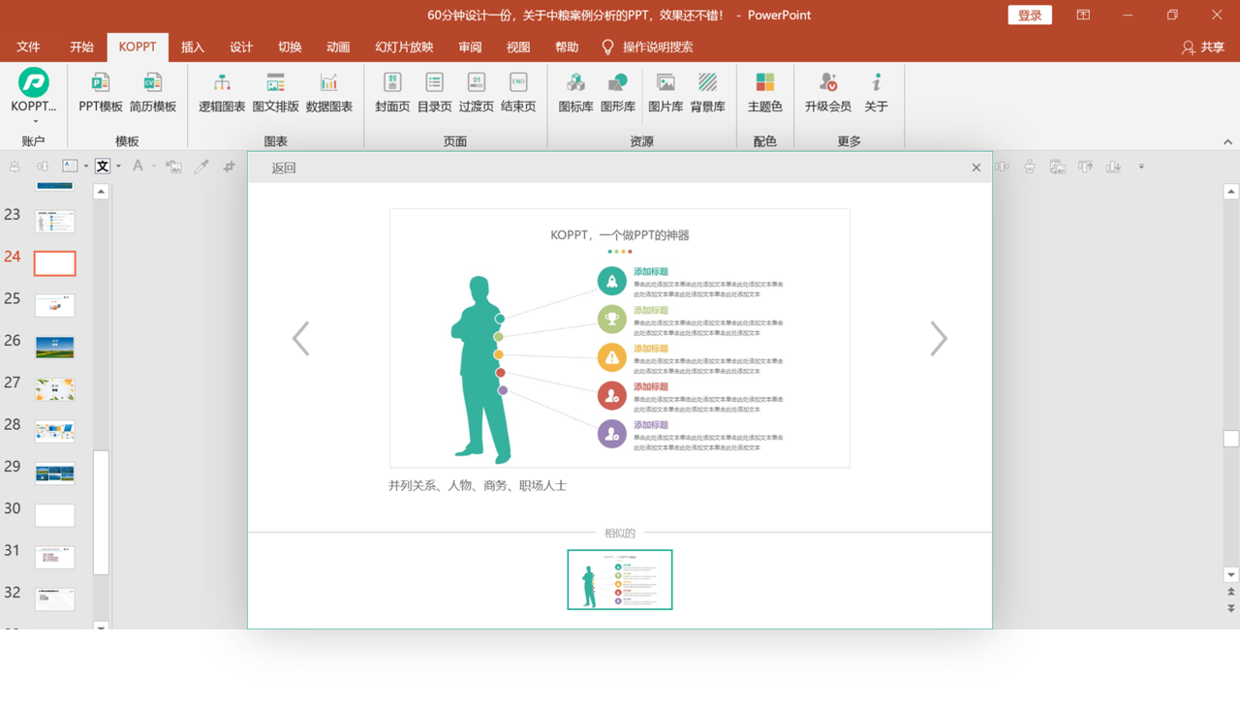The height and width of the screenshot is (704, 1240).
Task: Switch to the 插入 tab
Action: point(193,47)
